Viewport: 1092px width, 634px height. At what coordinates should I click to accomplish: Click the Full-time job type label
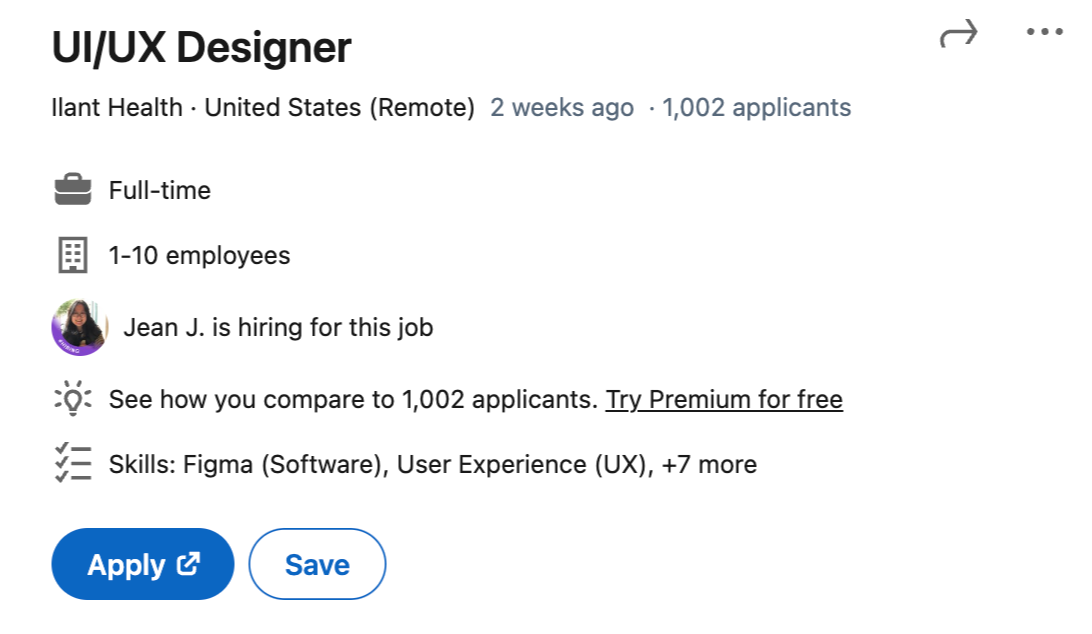point(160,190)
